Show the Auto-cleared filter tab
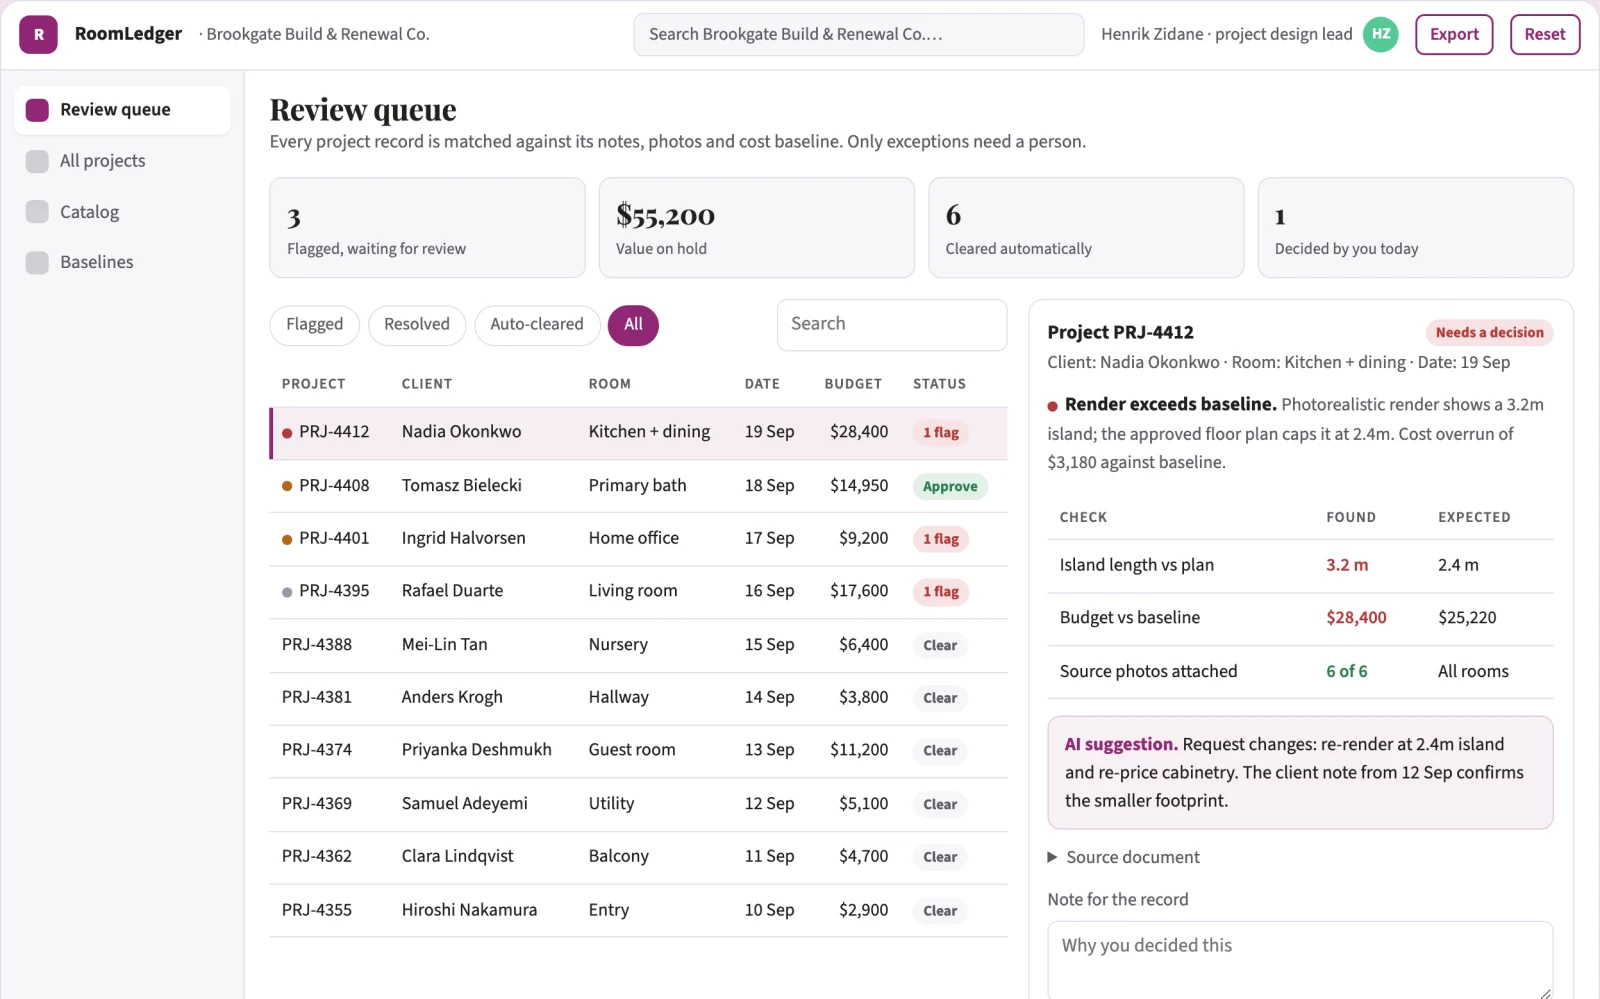The image size is (1600, 999). (537, 325)
